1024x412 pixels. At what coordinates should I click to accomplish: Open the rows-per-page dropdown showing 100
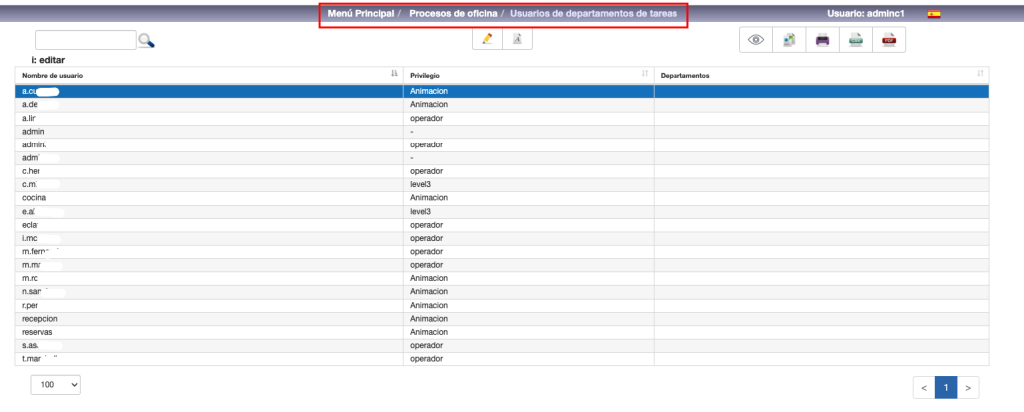coord(55,384)
